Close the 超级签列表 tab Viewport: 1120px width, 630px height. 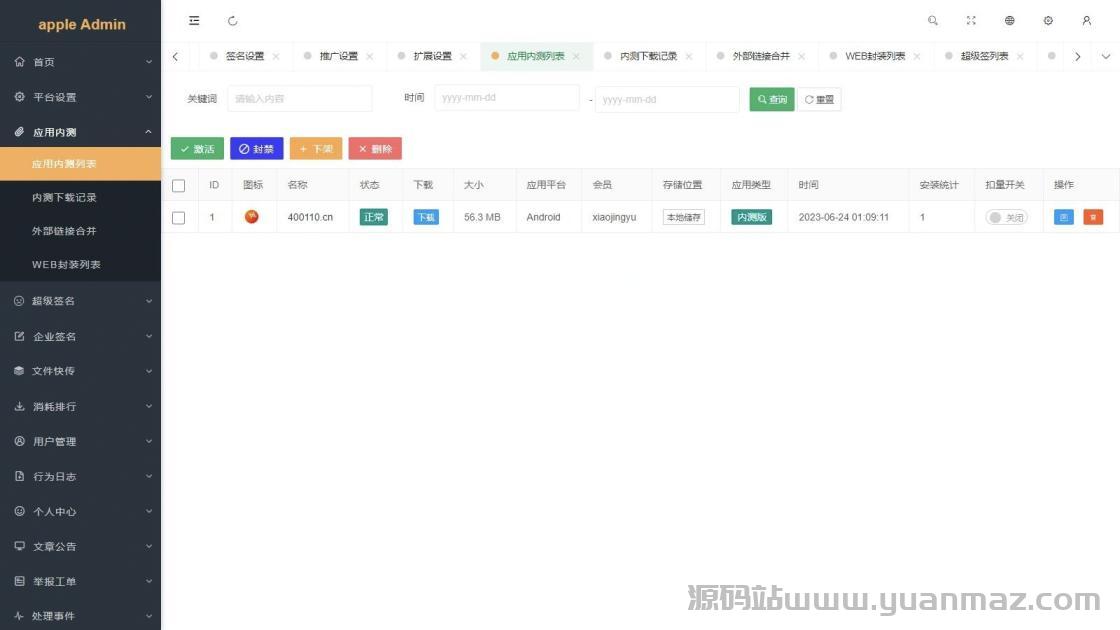[1020, 56]
